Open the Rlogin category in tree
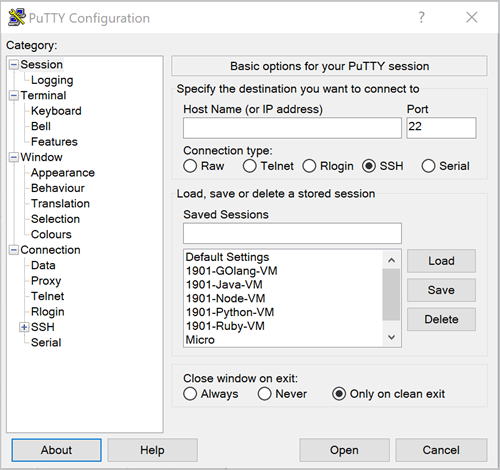Image resolution: width=500 pixels, height=470 pixels. pyautogui.click(x=48, y=312)
